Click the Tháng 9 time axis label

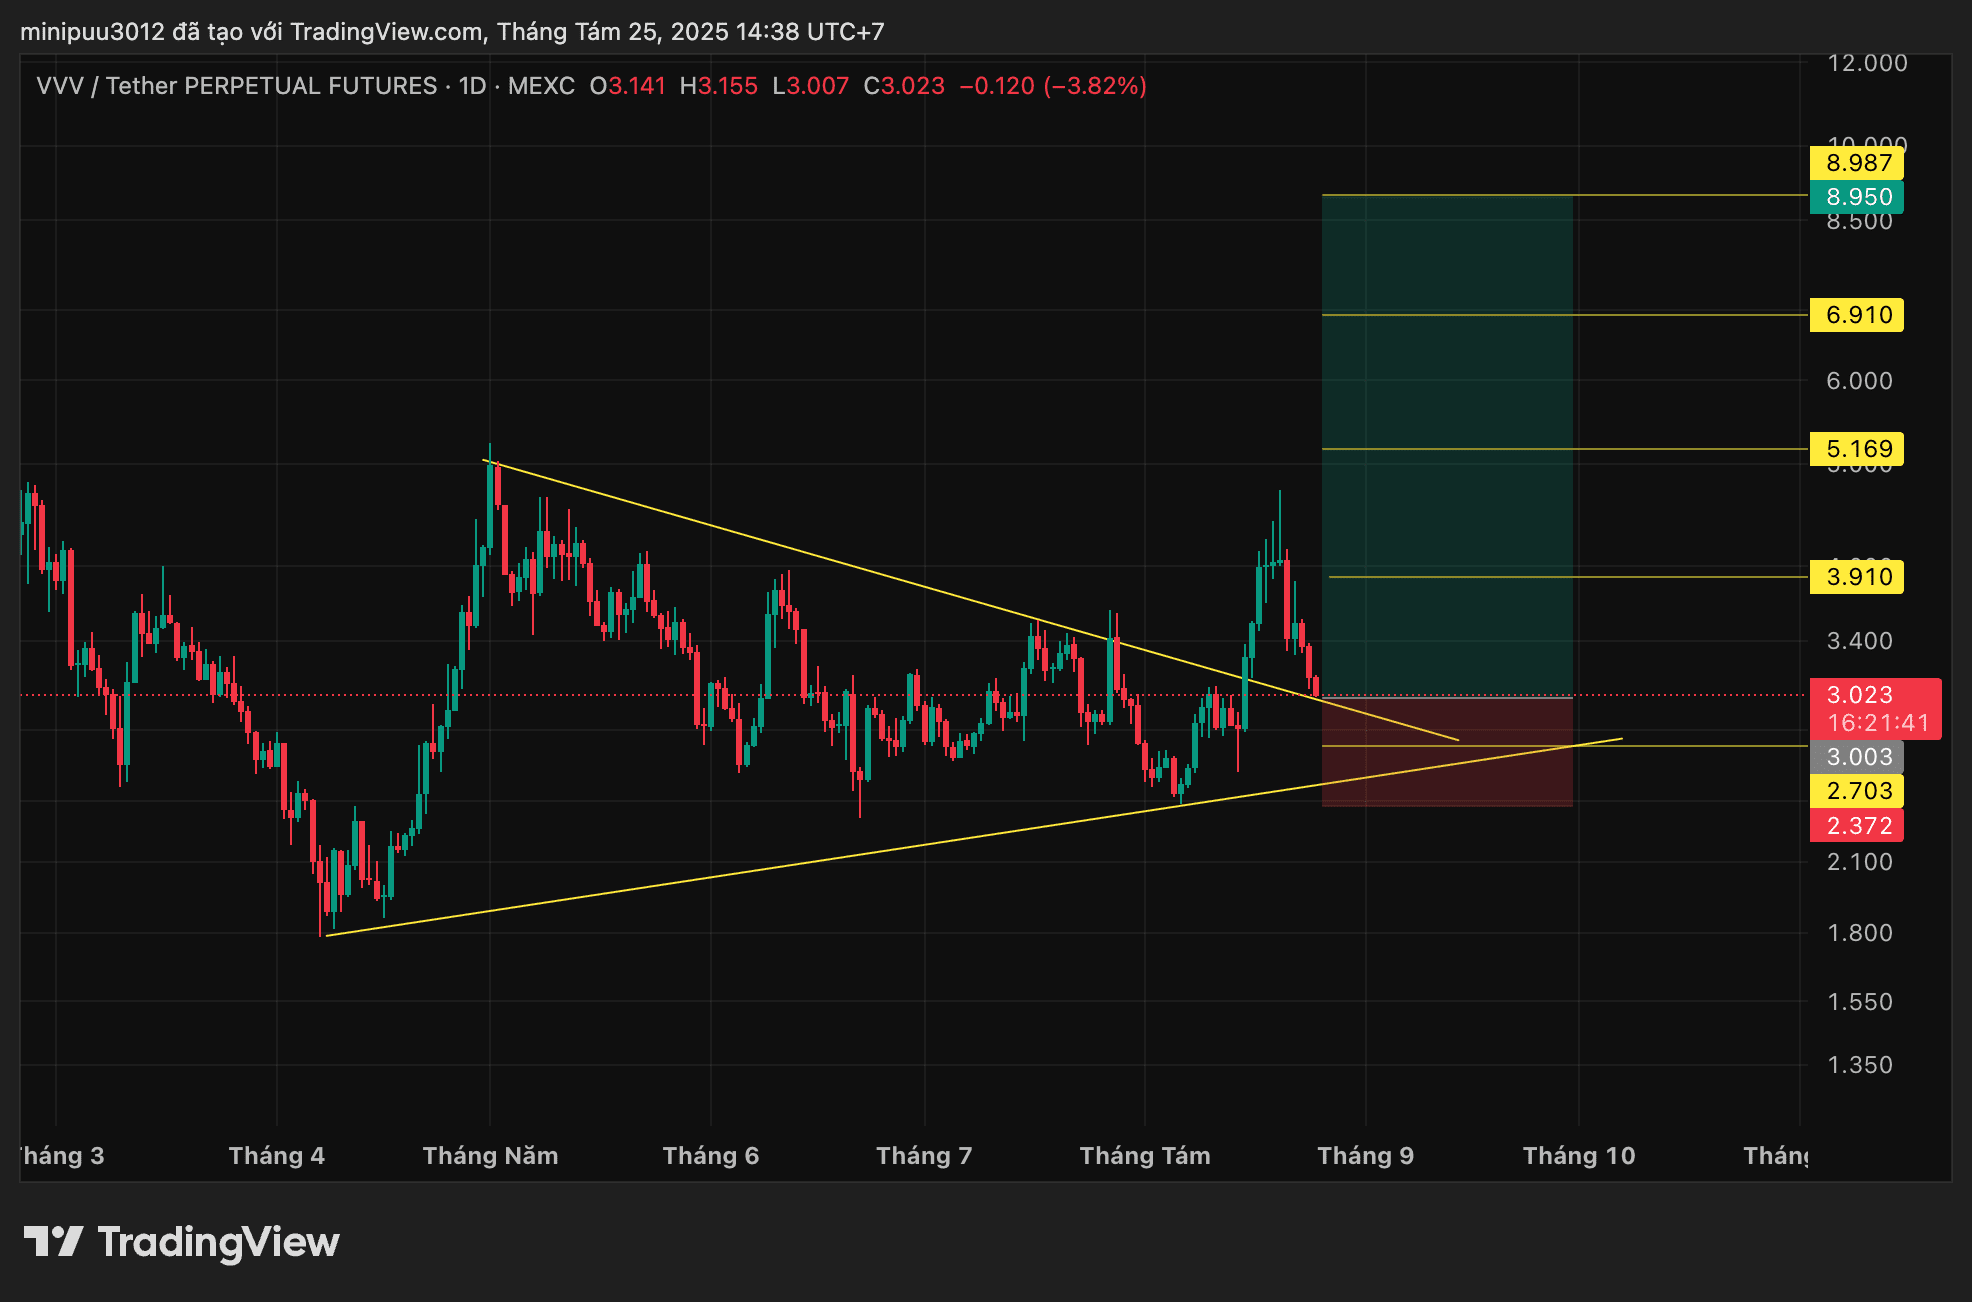pos(1365,1156)
